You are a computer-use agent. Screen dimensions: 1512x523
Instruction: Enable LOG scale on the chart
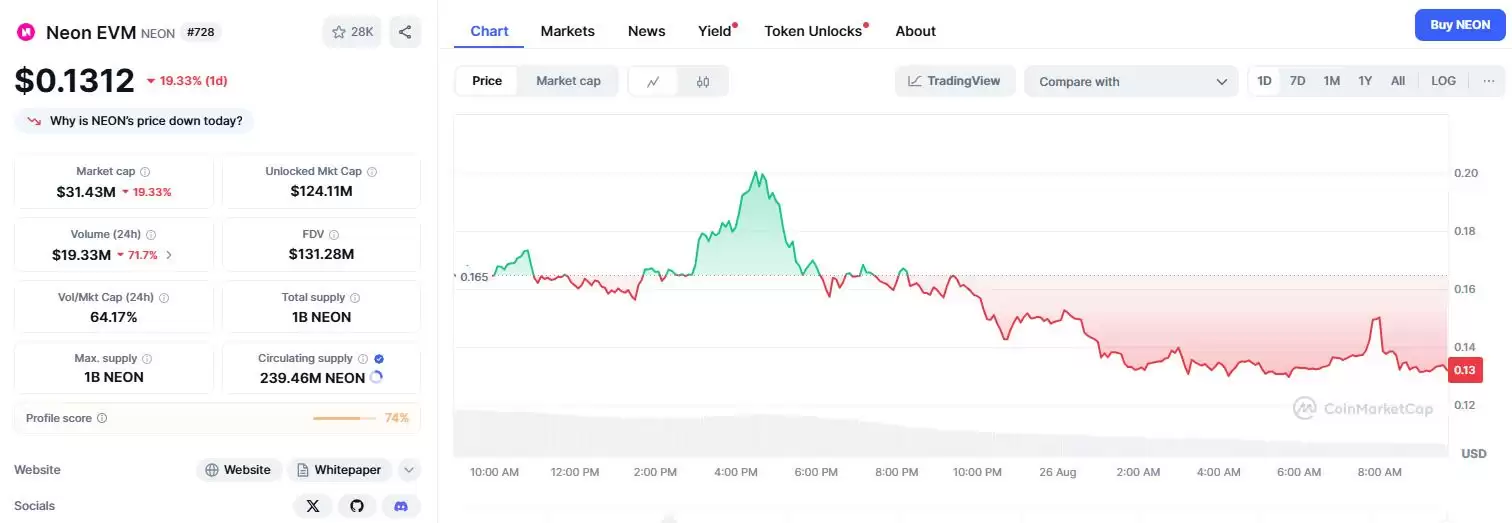tap(1443, 81)
